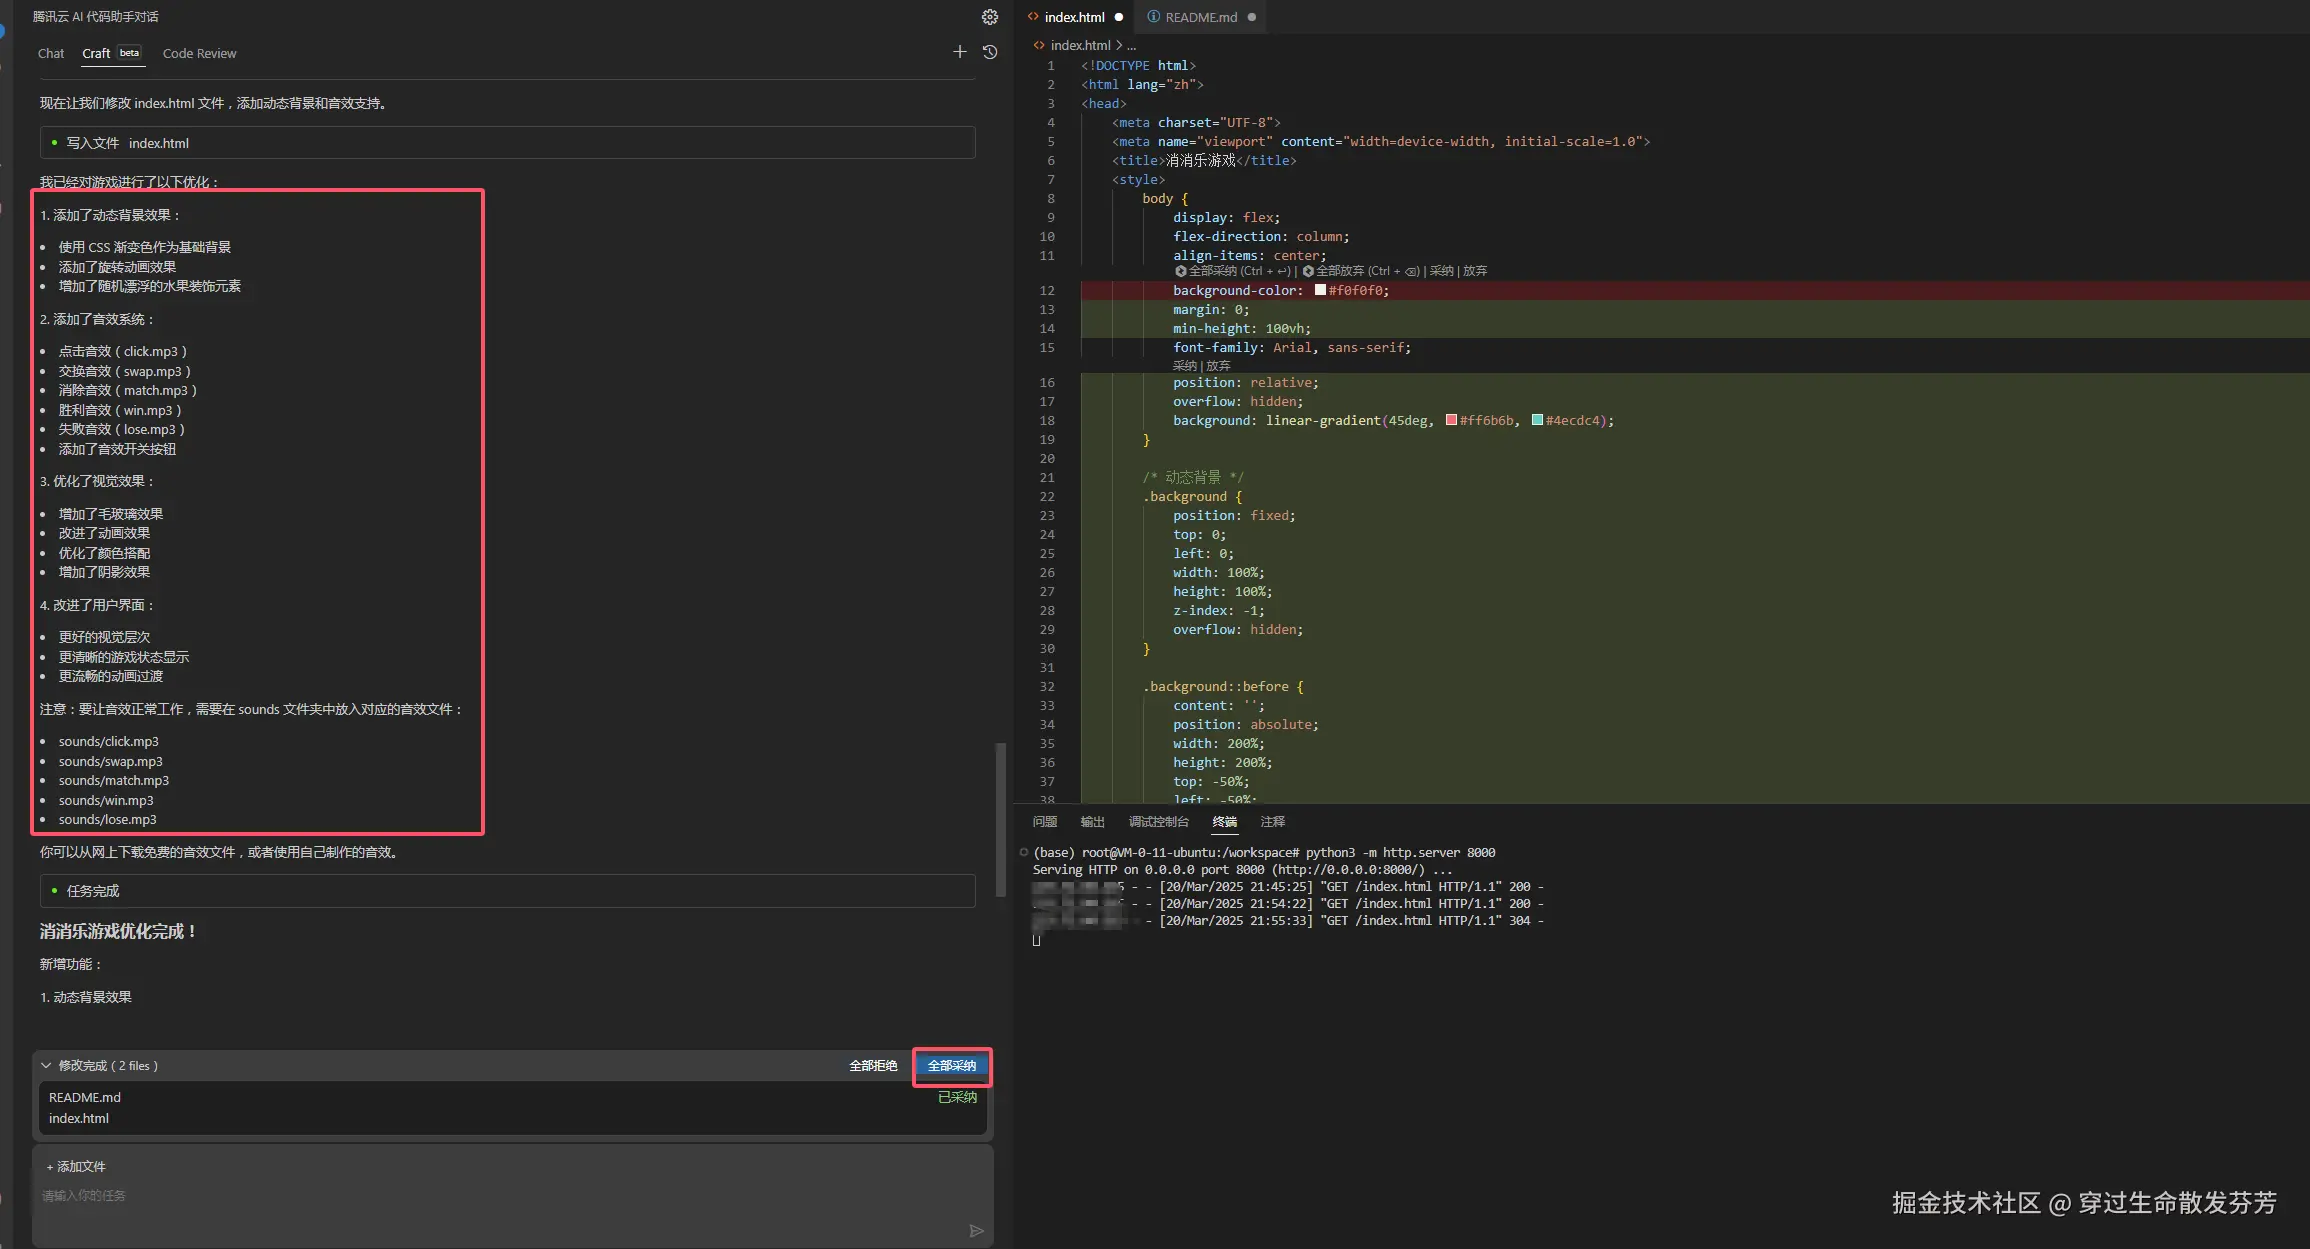Click the unsaved dot on README.md tab

1251,17
